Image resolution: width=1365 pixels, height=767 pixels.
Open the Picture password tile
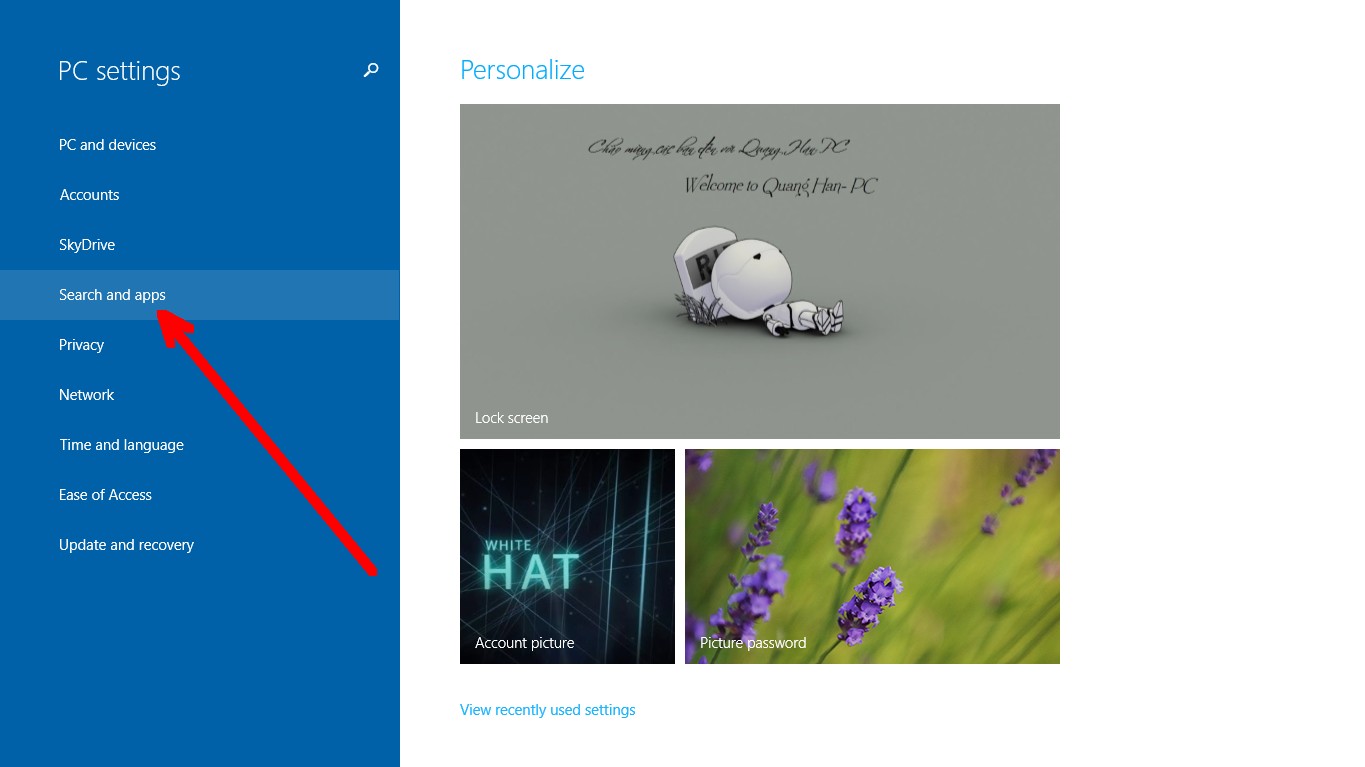(872, 556)
